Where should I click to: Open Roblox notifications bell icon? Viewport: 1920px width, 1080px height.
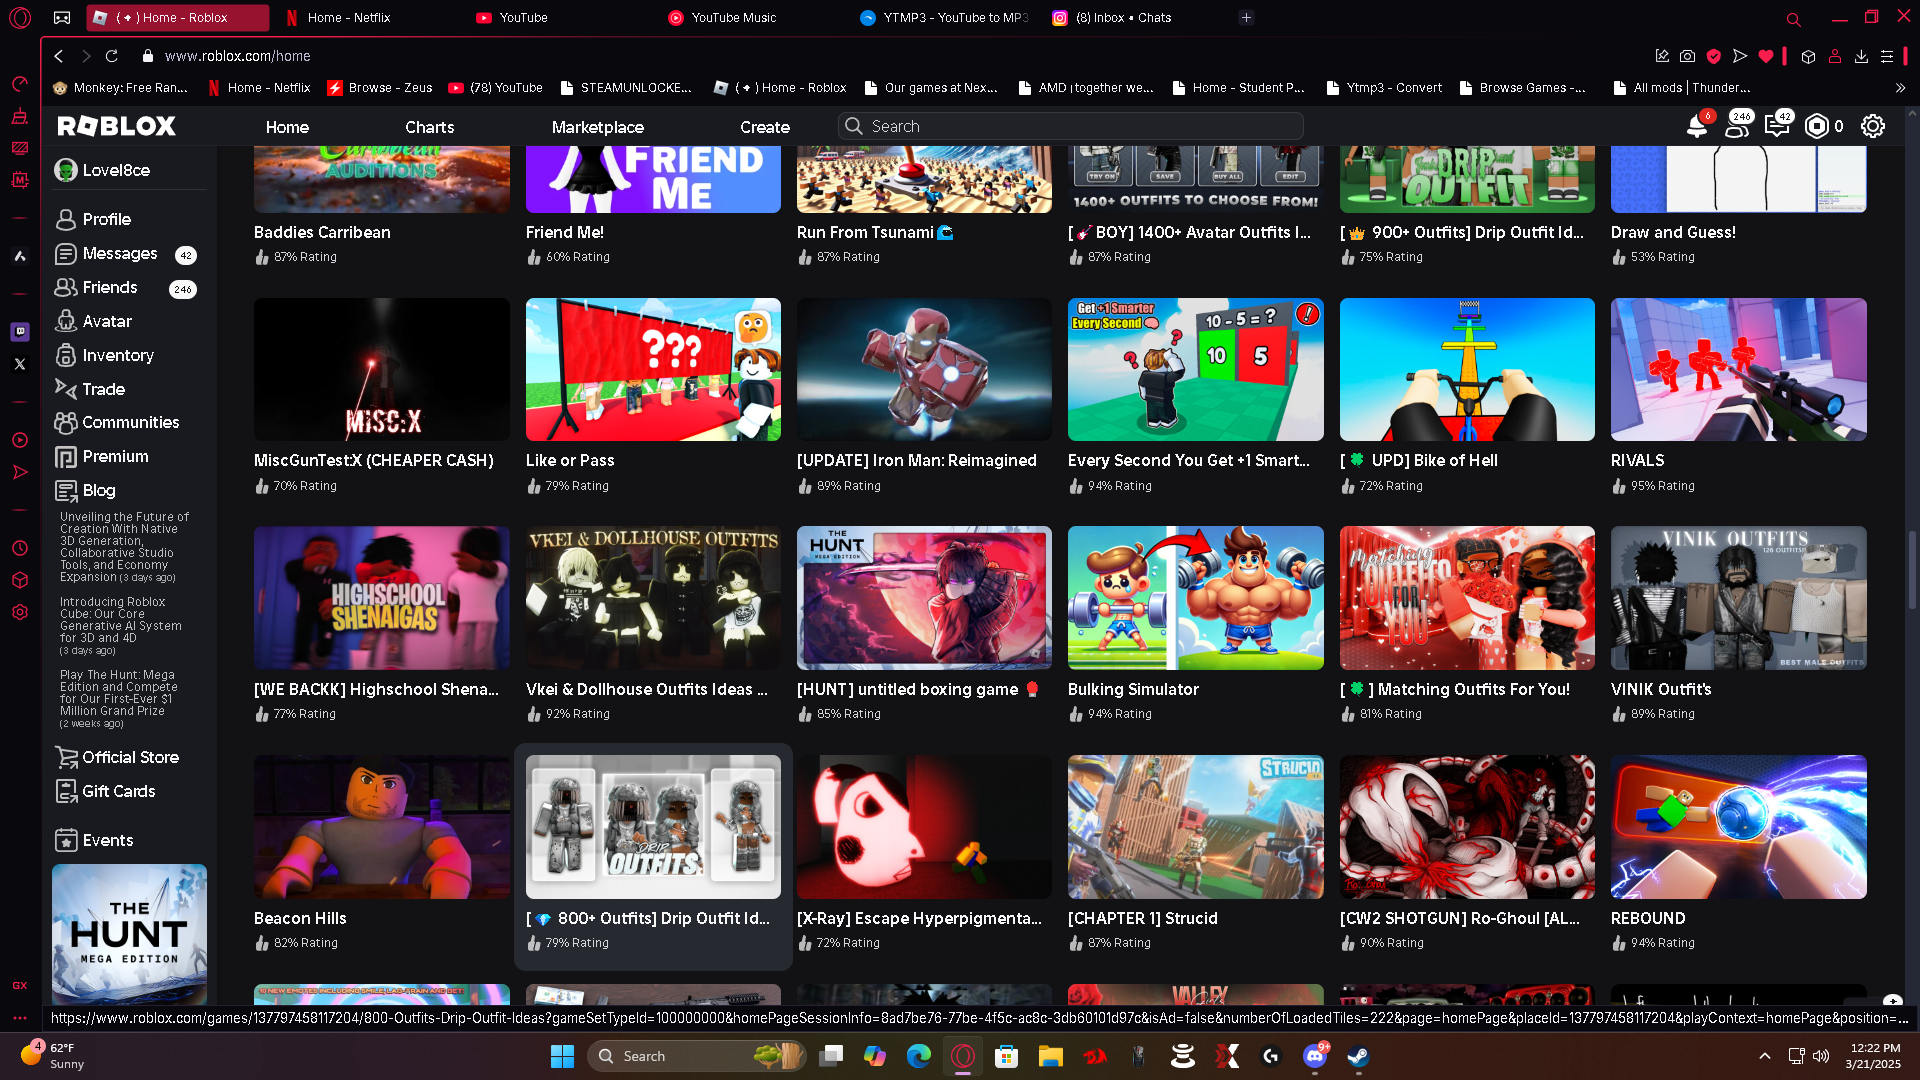pos(1696,127)
